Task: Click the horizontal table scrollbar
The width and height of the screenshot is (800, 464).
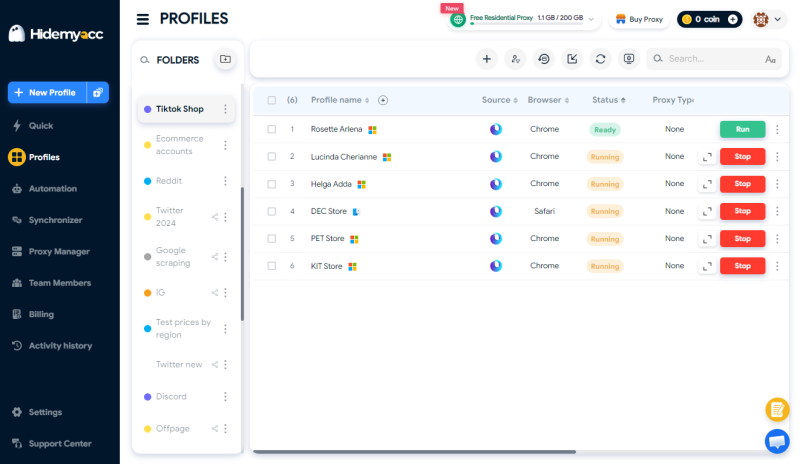Action: (414, 452)
